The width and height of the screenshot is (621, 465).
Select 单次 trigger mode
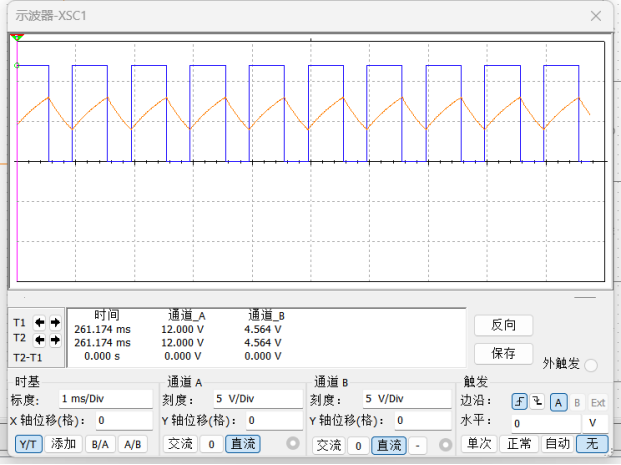(479, 444)
